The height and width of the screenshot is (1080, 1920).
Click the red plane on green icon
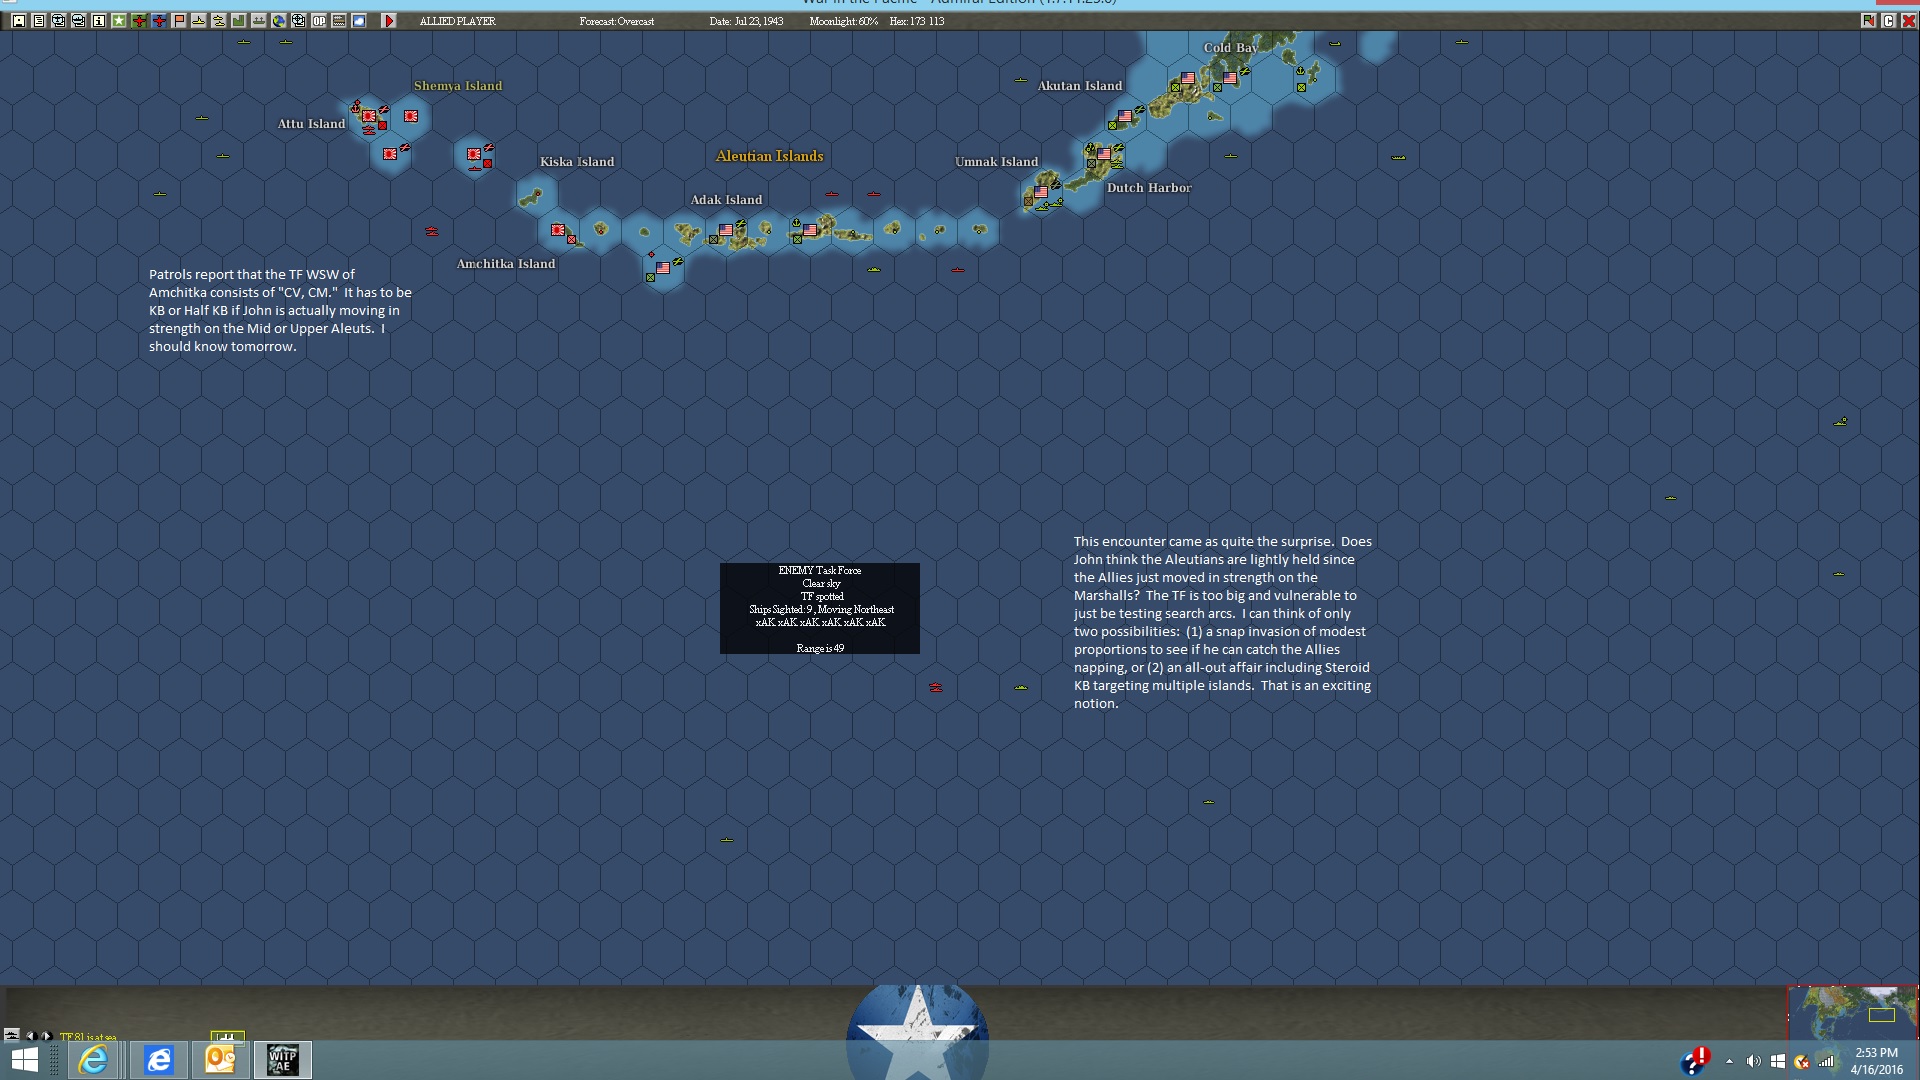[x=139, y=21]
